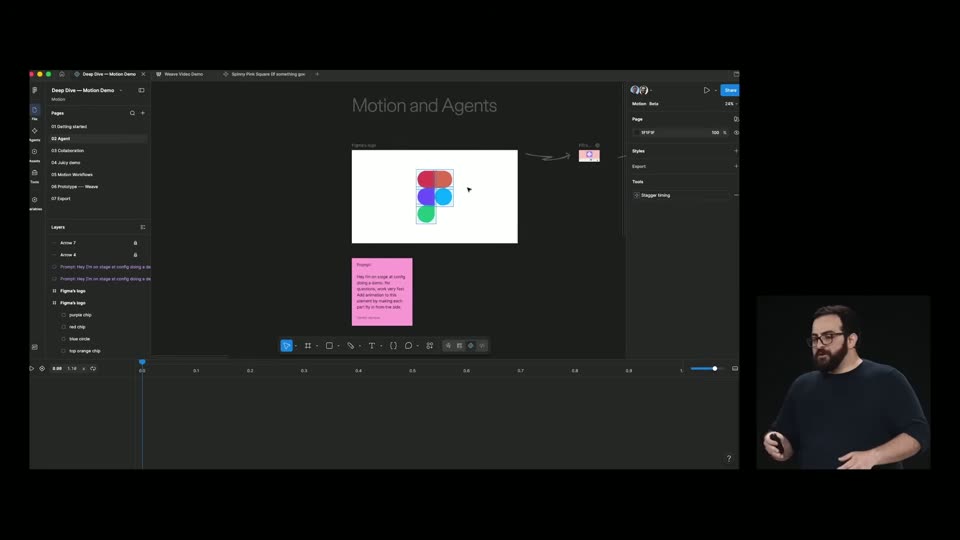Switch to Dev mode in toolbar toggle
Viewport: 960px width, 540px height.
[x=482, y=346]
